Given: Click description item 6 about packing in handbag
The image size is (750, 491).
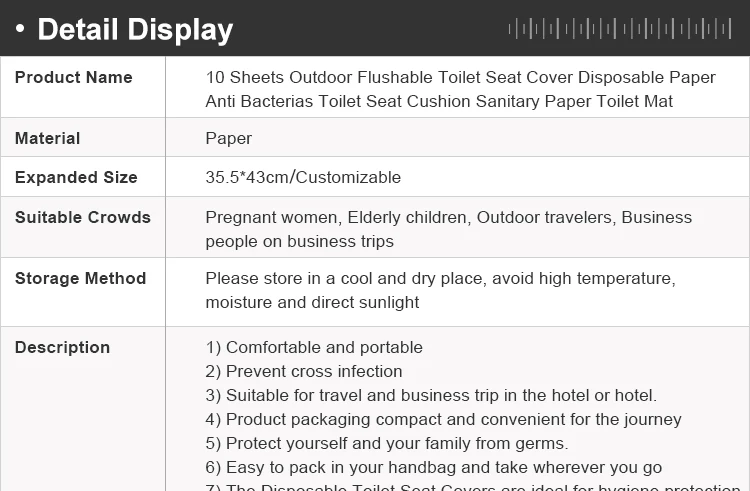Looking at the screenshot, I should [x=433, y=467].
